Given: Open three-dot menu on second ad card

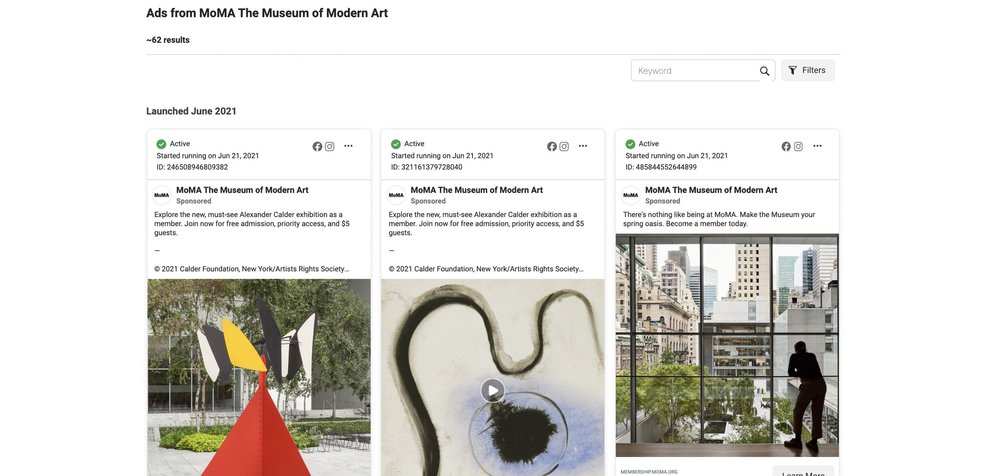Looking at the screenshot, I should click(583, 146).
